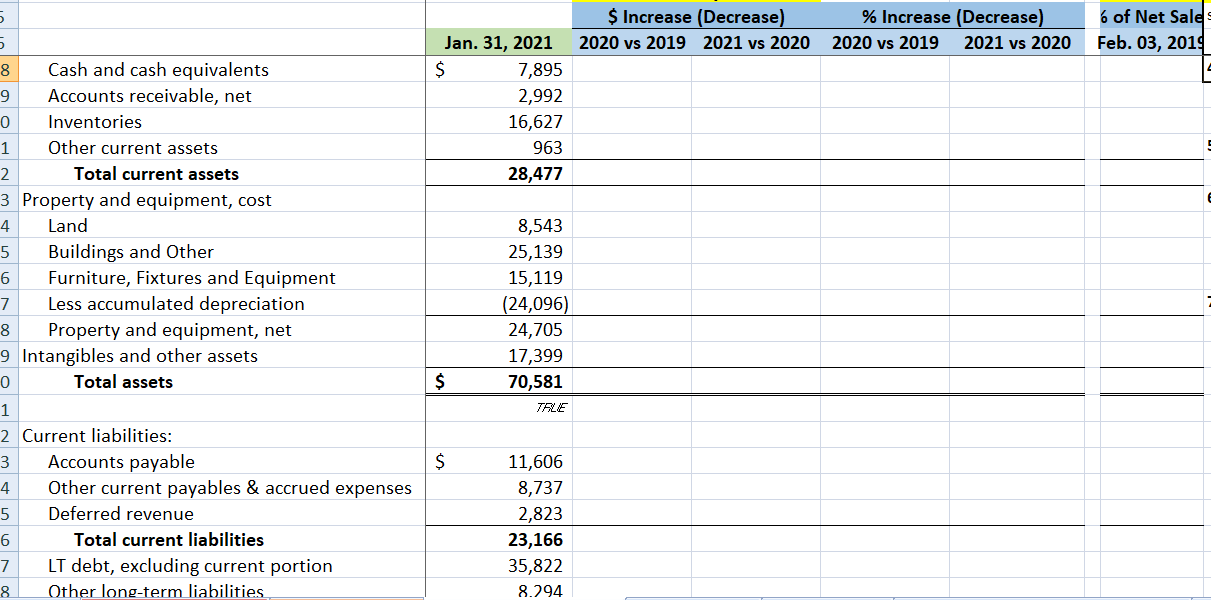
Task: Click the other current assets value 963
Action: pyautogui.click(x=499, y=147)
